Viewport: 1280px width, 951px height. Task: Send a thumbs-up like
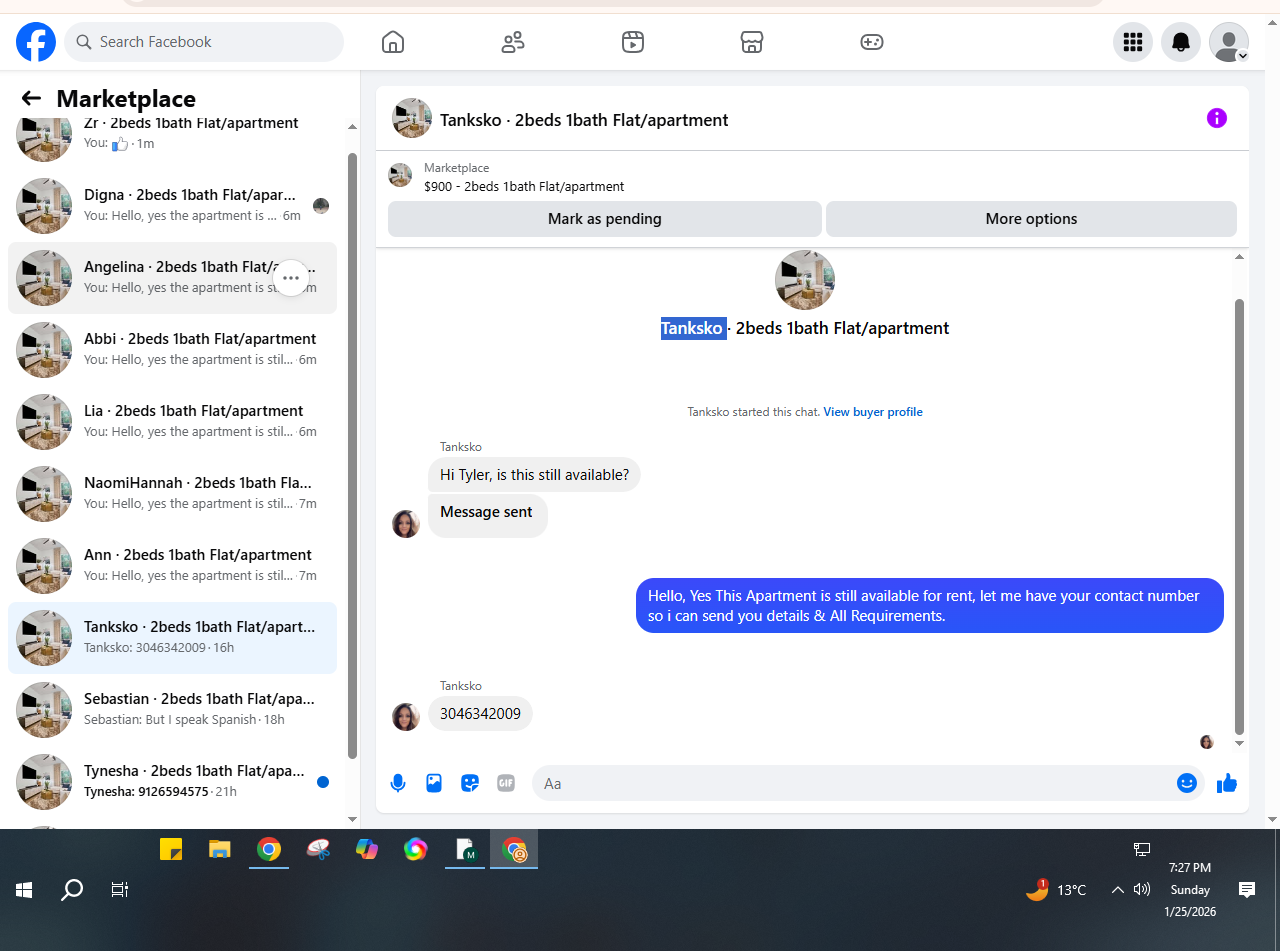pyautogui.click(x=1227, y=783)
